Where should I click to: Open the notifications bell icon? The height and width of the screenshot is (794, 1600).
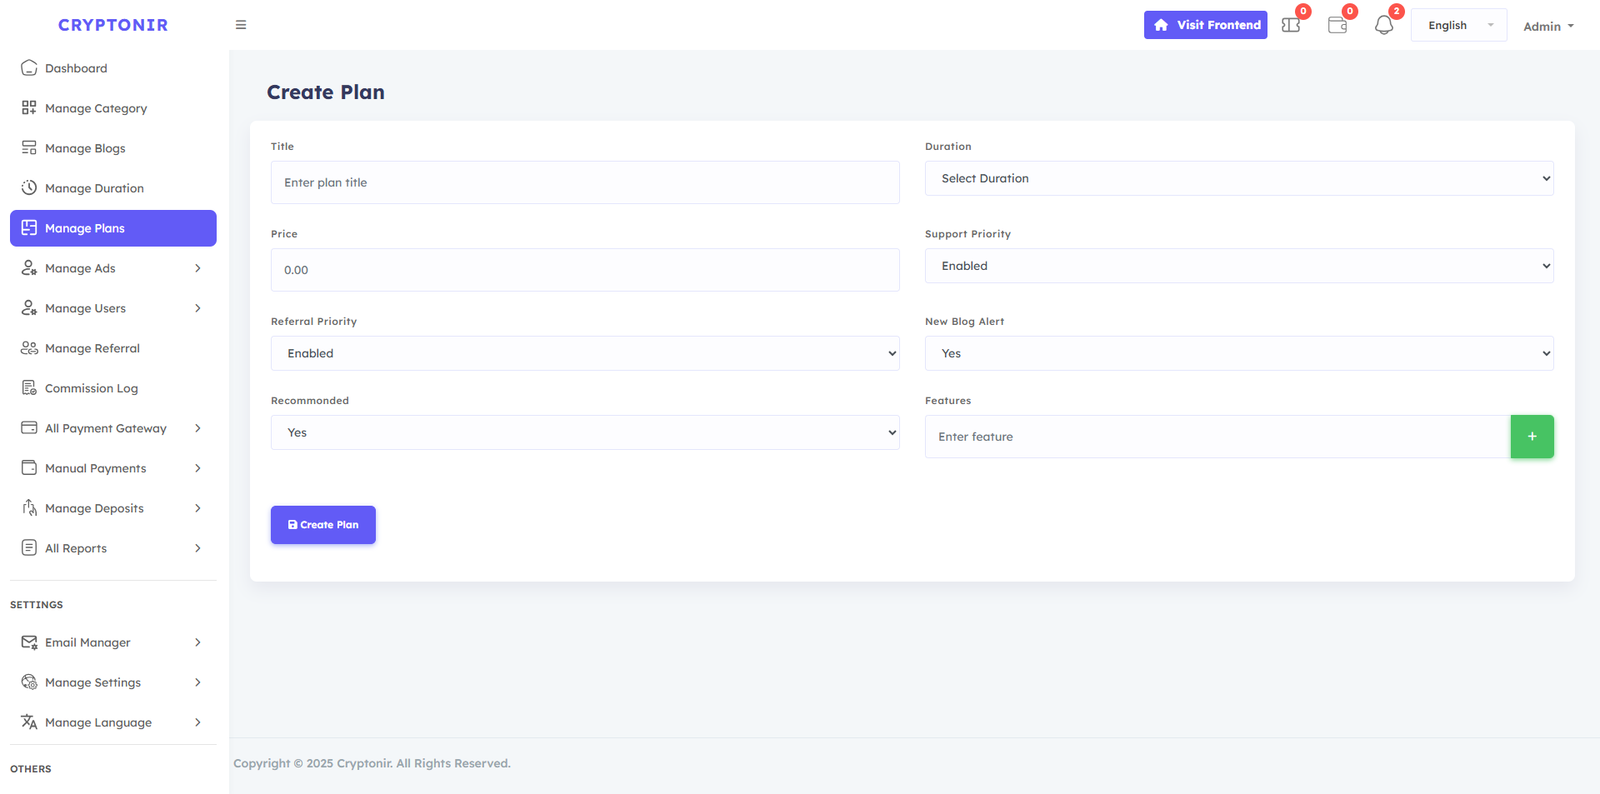point(1383,26)
